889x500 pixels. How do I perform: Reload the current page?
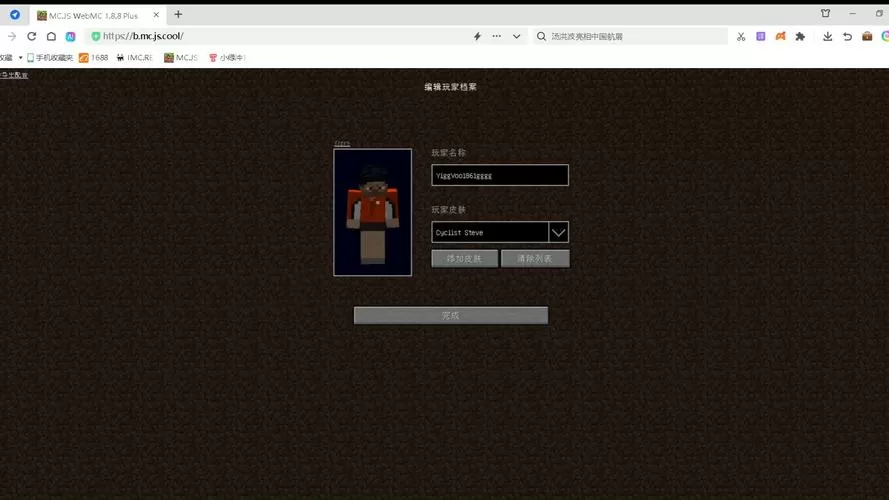(x=32, y=36)
